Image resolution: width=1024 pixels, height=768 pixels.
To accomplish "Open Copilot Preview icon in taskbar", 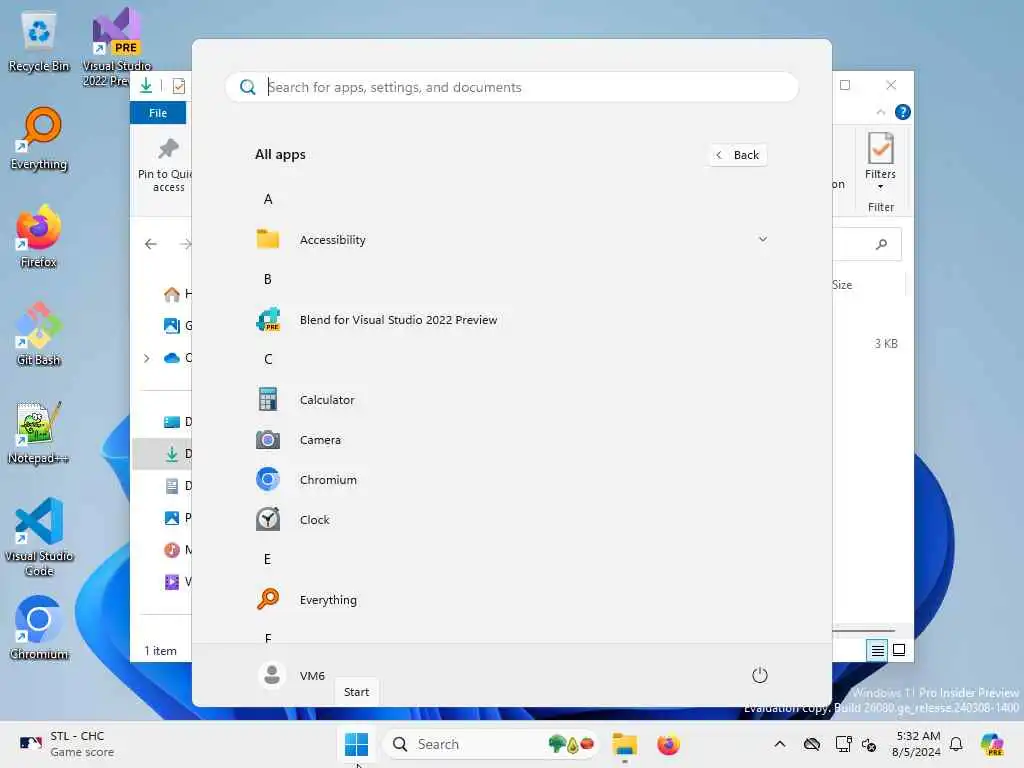I will 993,744.
